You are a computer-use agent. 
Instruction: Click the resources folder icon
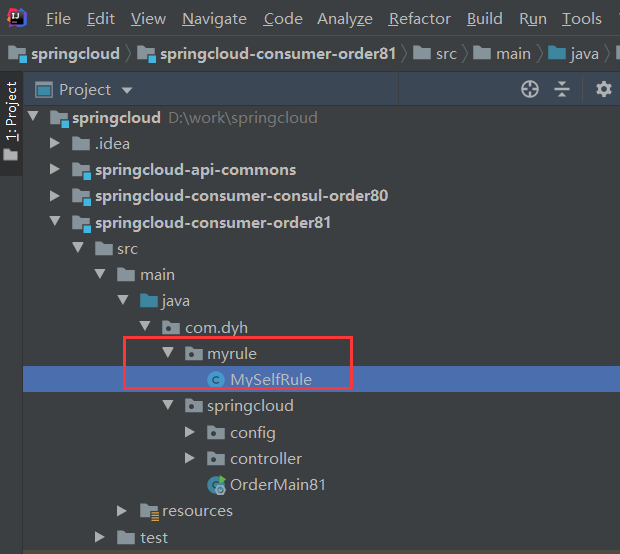pos(149,512)
